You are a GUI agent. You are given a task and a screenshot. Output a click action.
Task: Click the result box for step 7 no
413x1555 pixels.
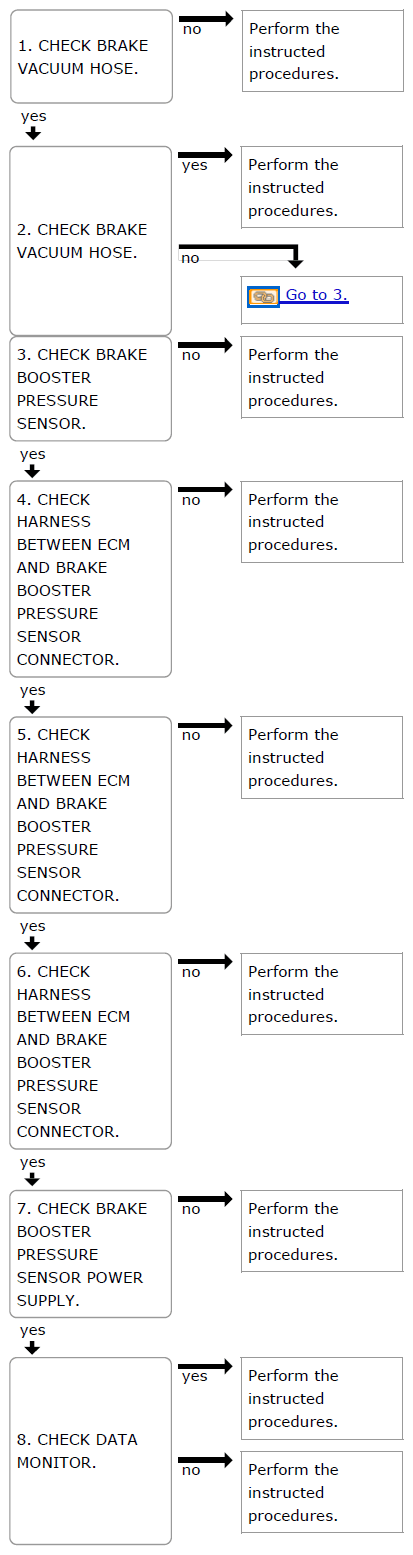(x=322, y=1231)
